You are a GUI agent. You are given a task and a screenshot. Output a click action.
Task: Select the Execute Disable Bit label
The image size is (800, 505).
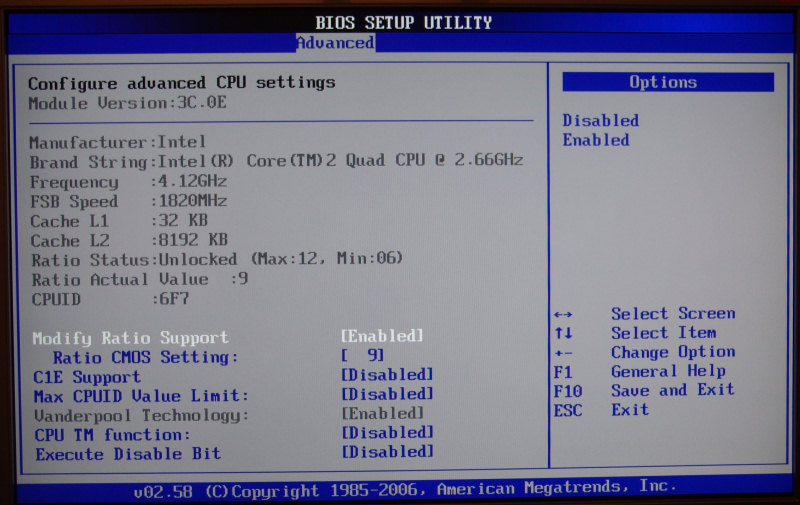point(128,454)
